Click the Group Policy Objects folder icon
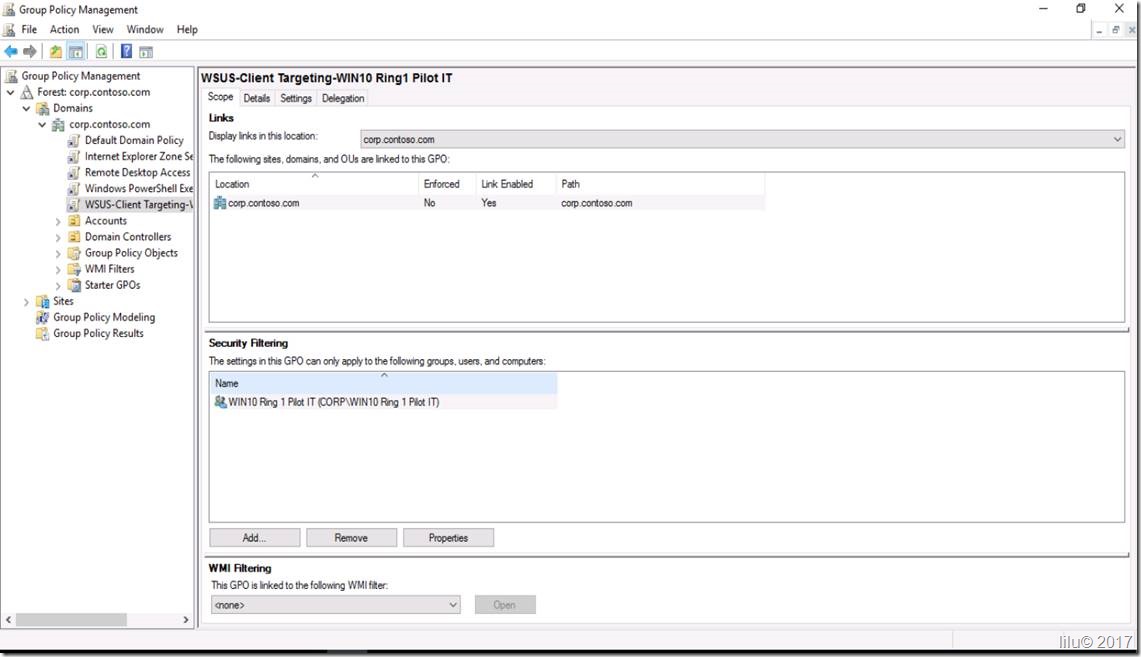This screenshot has height=657, width=1141. tap(73, 252)
